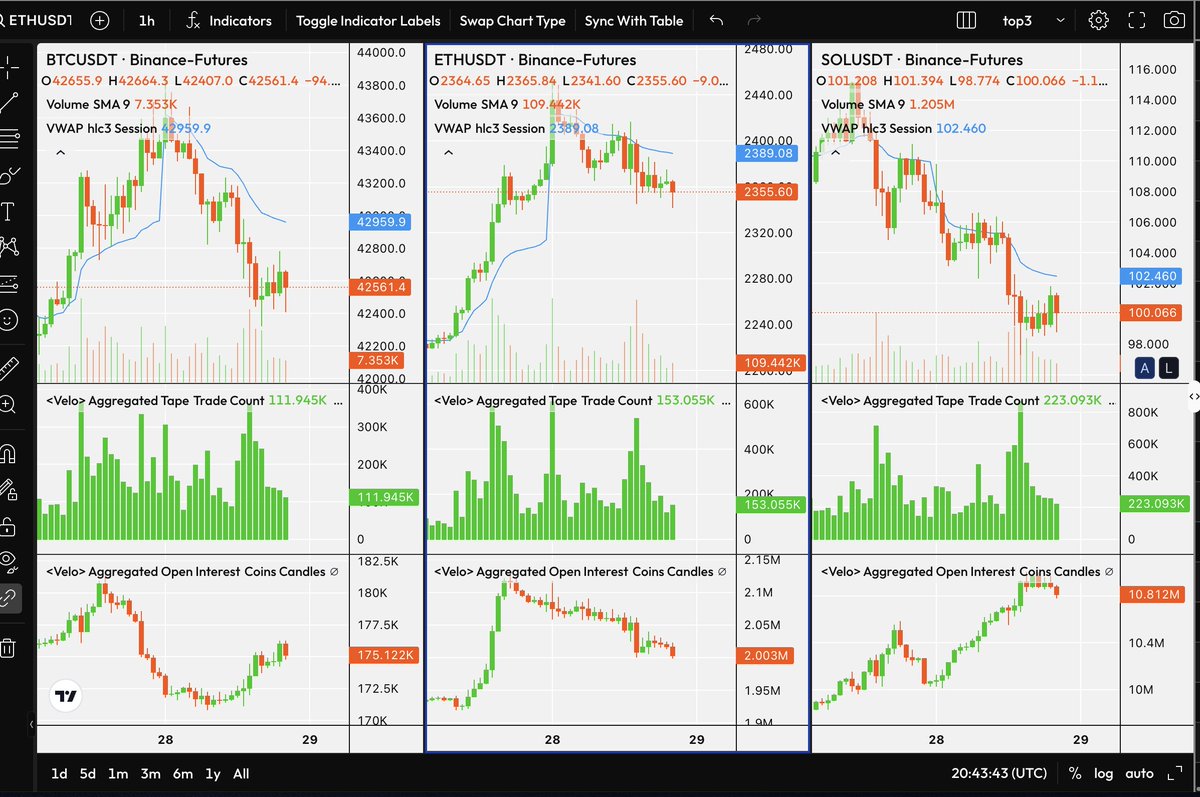
Task: Click the TradingView logo on BTC chart
Action: 66,697
